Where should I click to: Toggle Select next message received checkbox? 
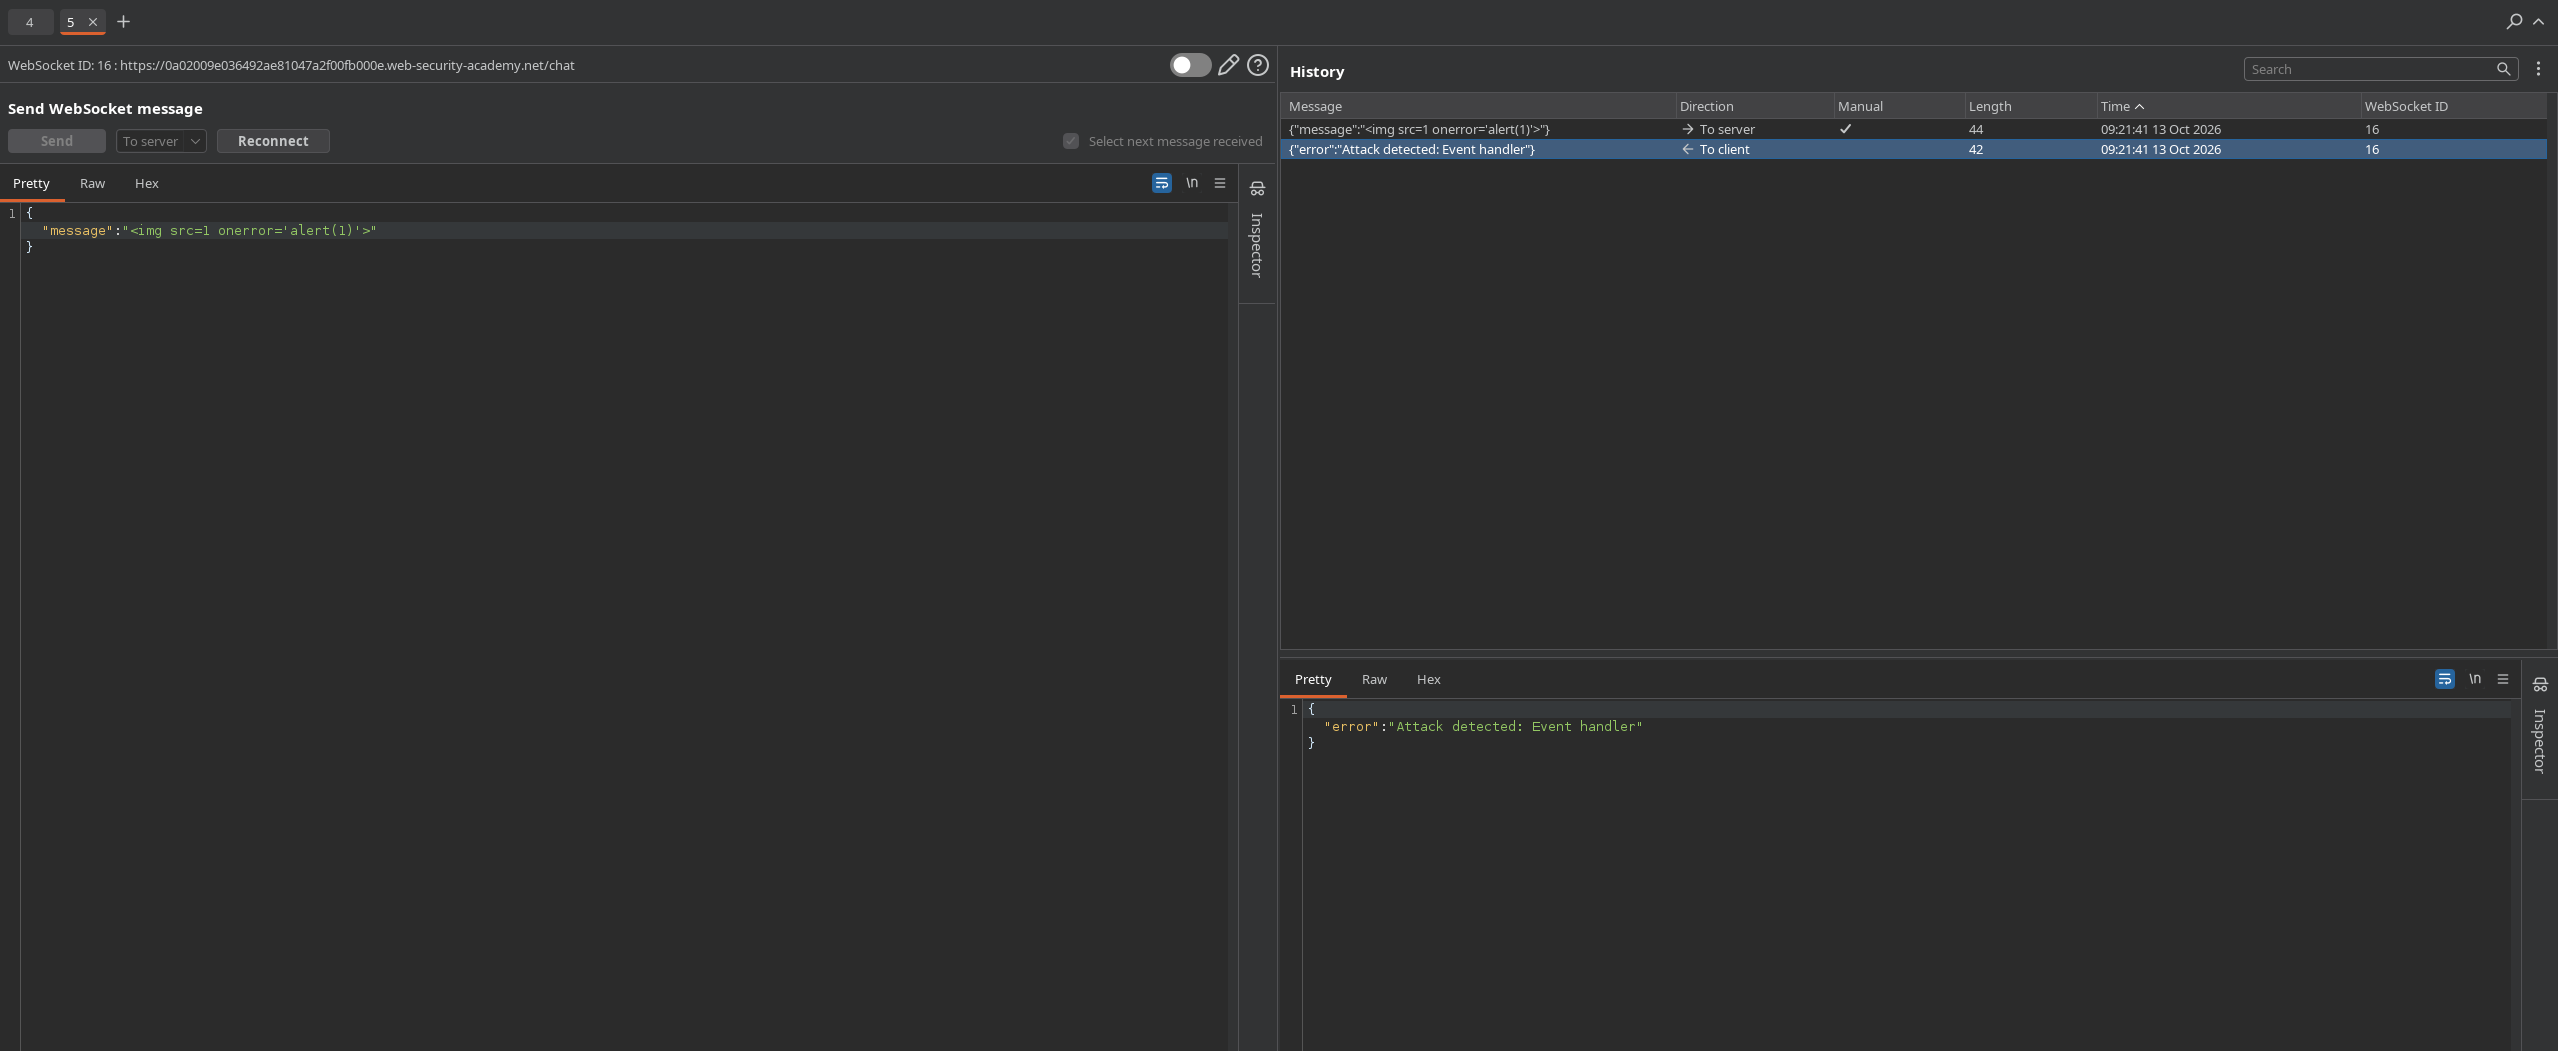point(1071,141)
